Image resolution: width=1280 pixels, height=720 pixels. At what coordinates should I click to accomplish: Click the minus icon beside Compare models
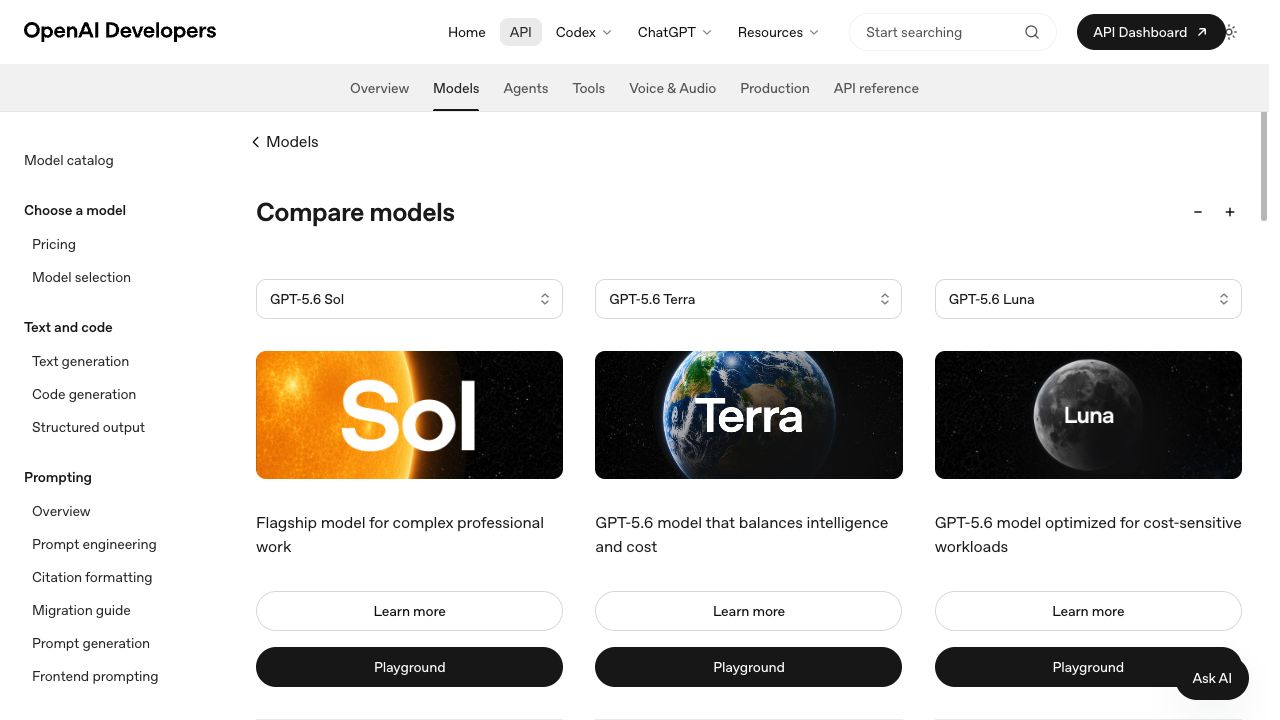click(x=1198, y=212)
